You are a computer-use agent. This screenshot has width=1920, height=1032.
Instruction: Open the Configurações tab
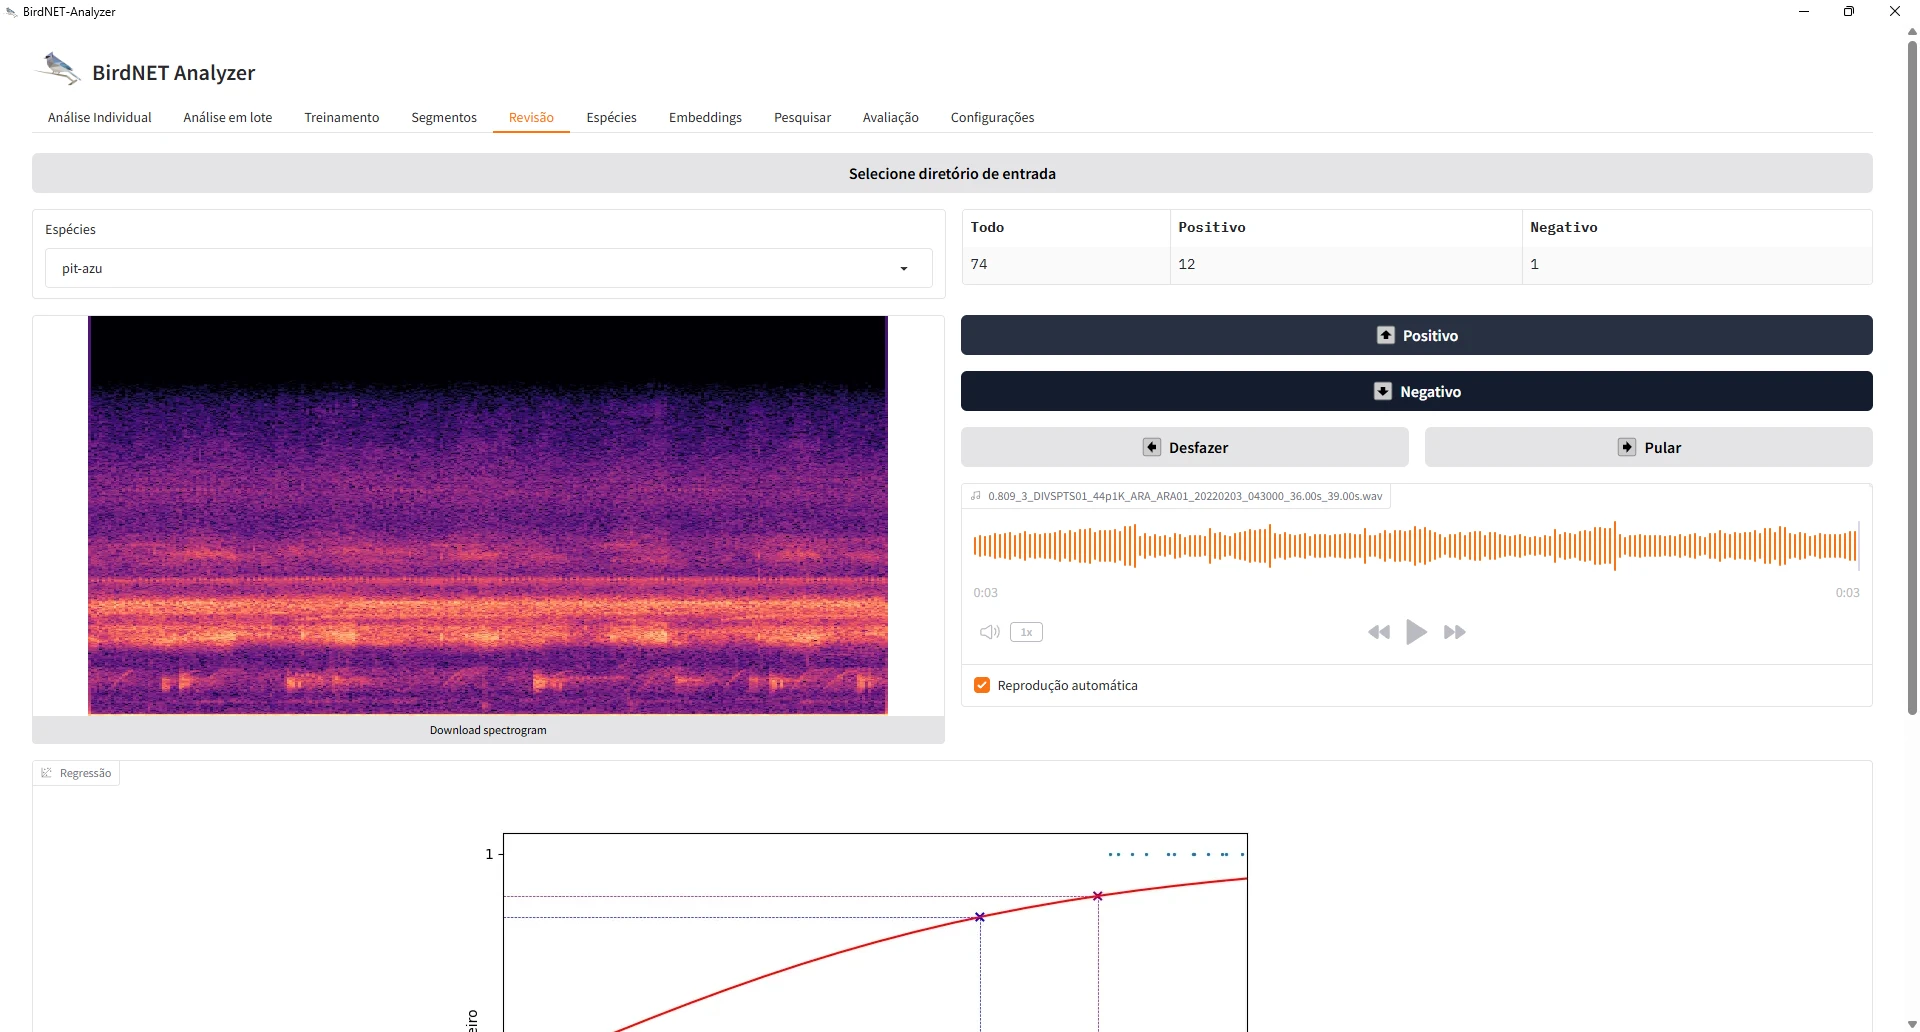pyautogui.click(x=992, y=117)
